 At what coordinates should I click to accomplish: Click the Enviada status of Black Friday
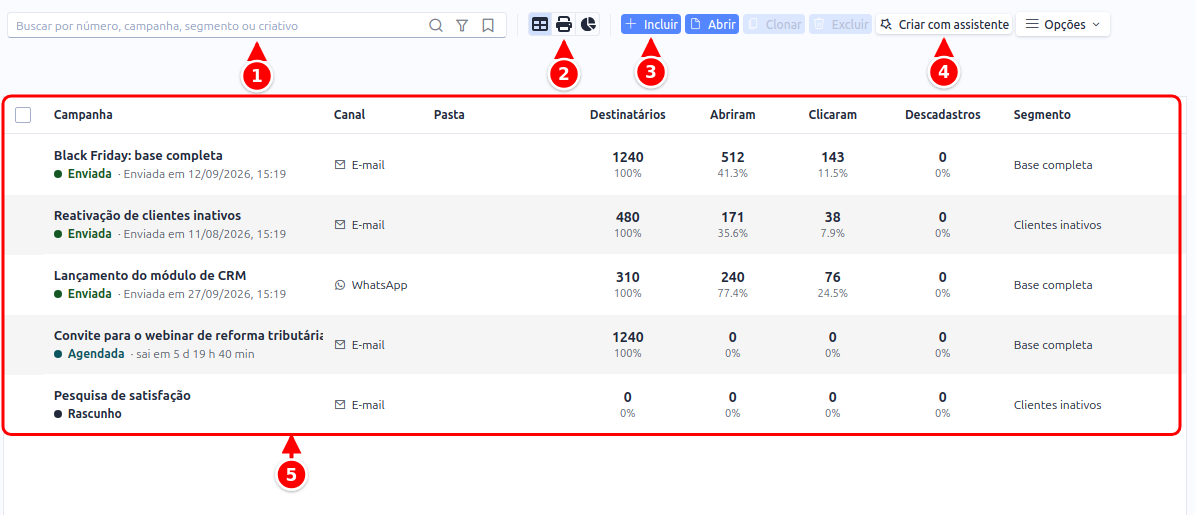[x=90, y=174]
